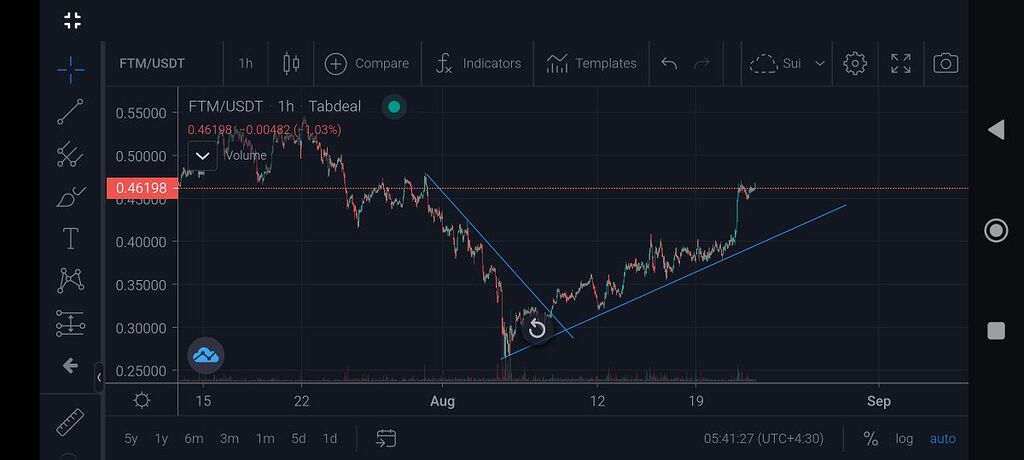Viewport: 1024px width, 460px height.
Task: Open the chart patterns tool
Action: [x=70, y=281]
